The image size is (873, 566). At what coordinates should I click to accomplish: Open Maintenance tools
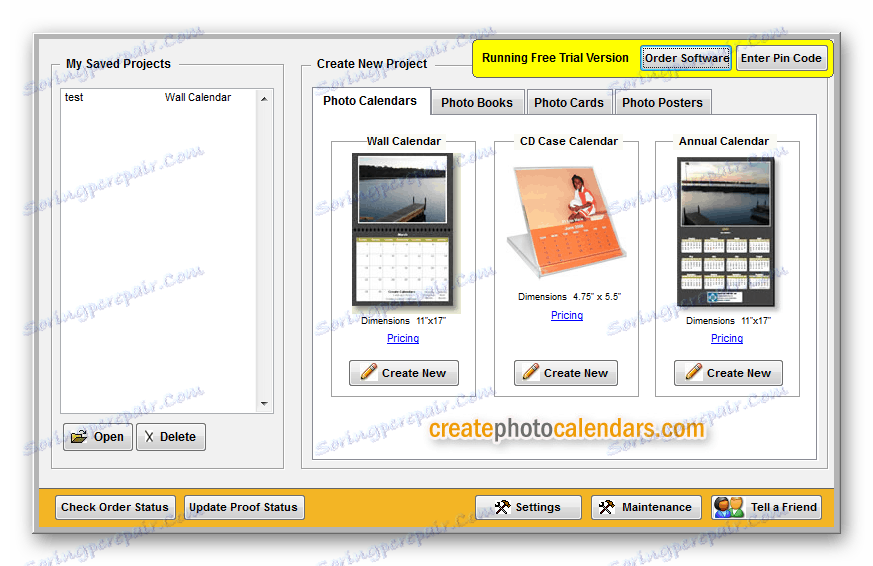(x=646, y=507)
